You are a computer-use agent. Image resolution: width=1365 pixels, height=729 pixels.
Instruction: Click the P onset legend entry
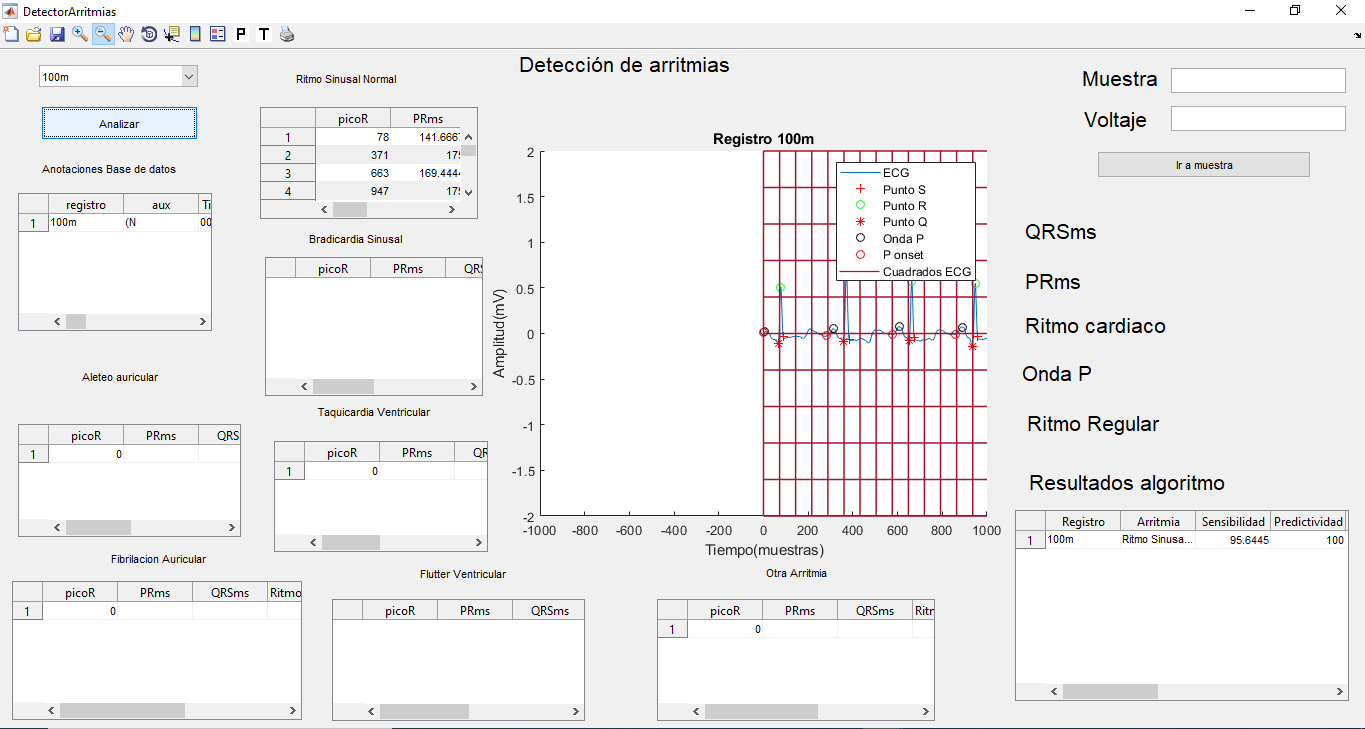[903, 255]
